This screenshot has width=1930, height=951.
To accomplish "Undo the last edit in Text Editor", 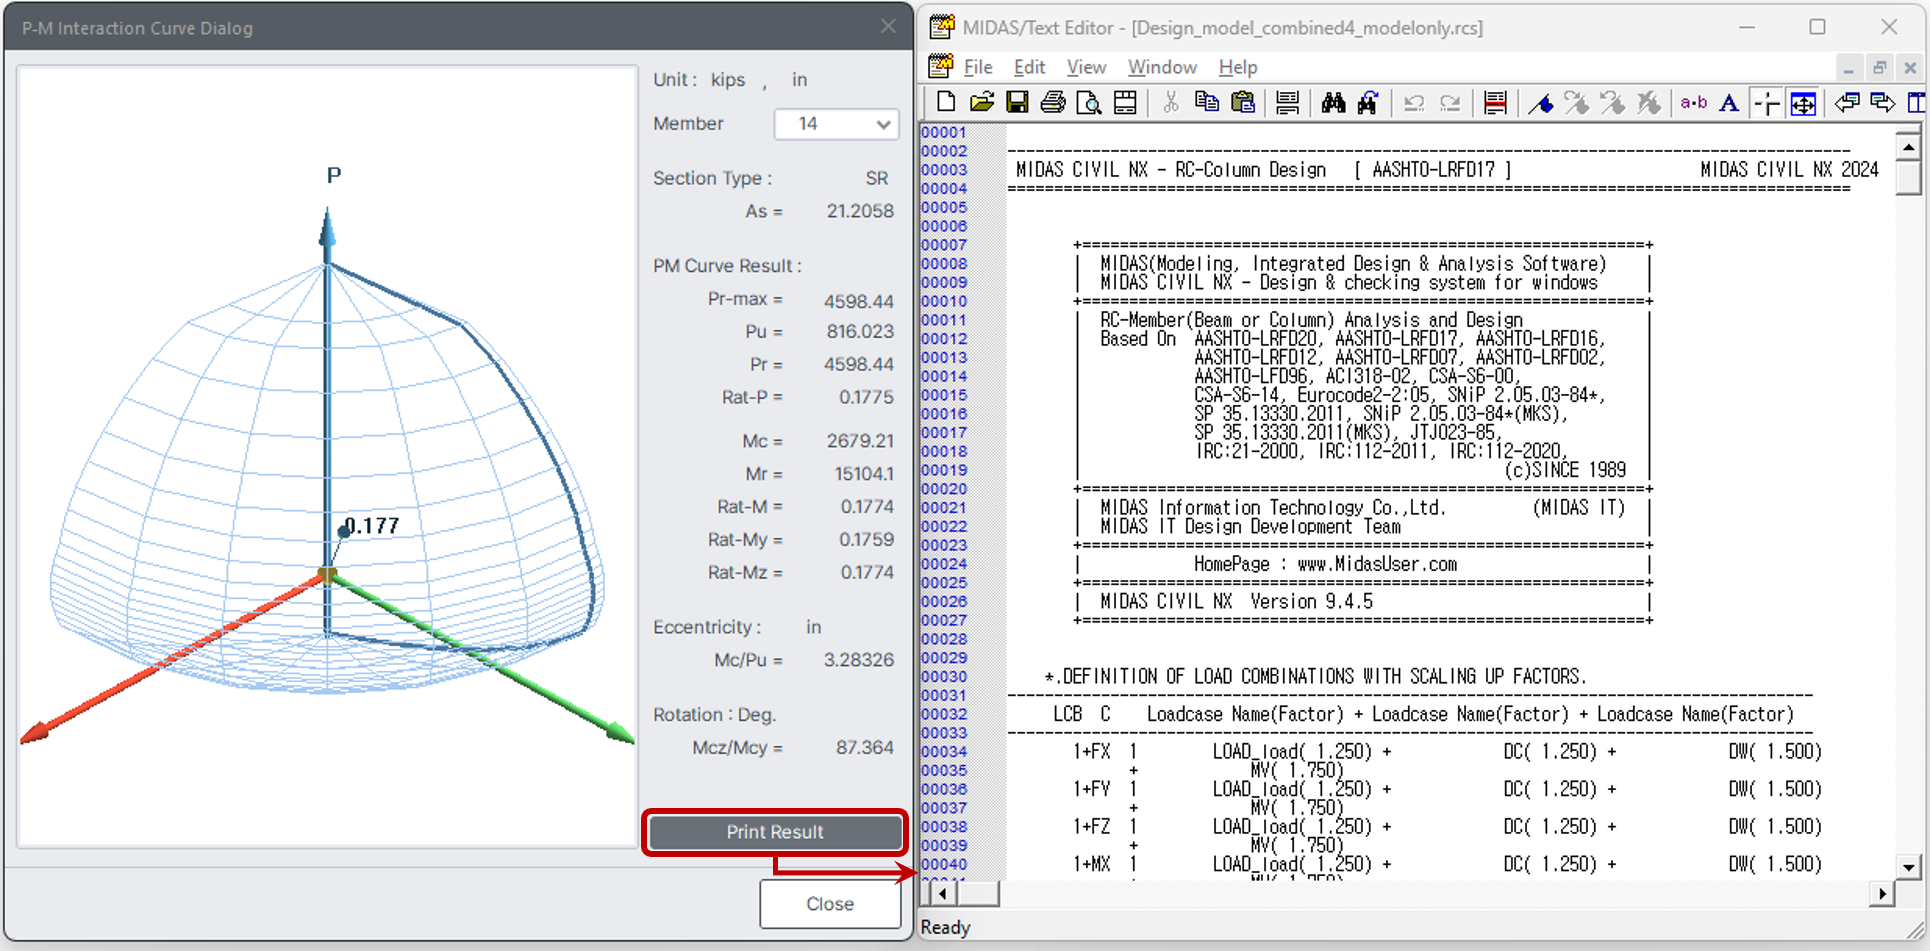I will (x=1414, y=102).
